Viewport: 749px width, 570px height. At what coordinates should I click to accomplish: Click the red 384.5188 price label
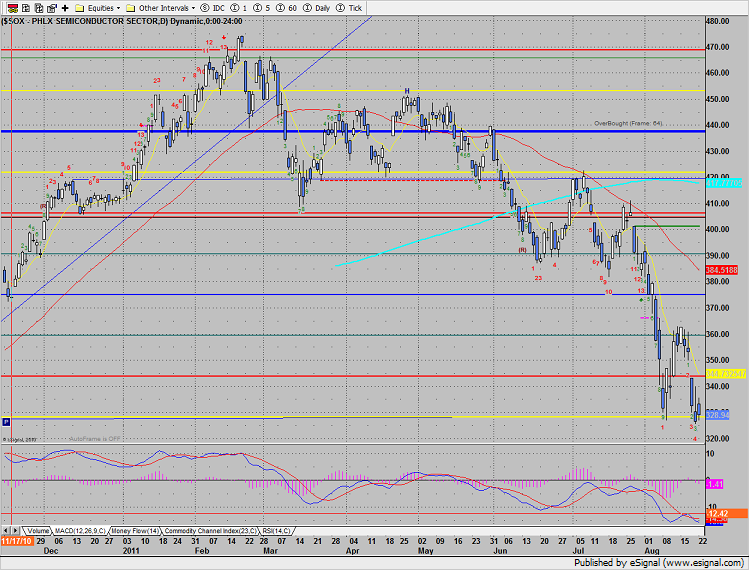coord(722,270)
